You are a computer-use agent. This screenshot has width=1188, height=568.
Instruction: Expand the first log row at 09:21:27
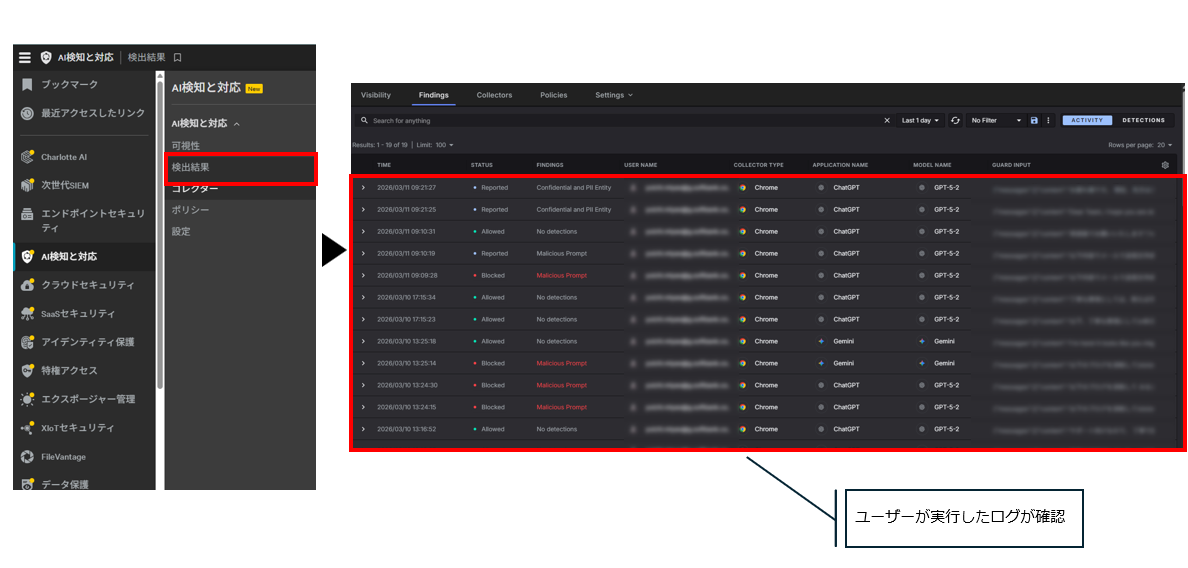pos(363,188)
